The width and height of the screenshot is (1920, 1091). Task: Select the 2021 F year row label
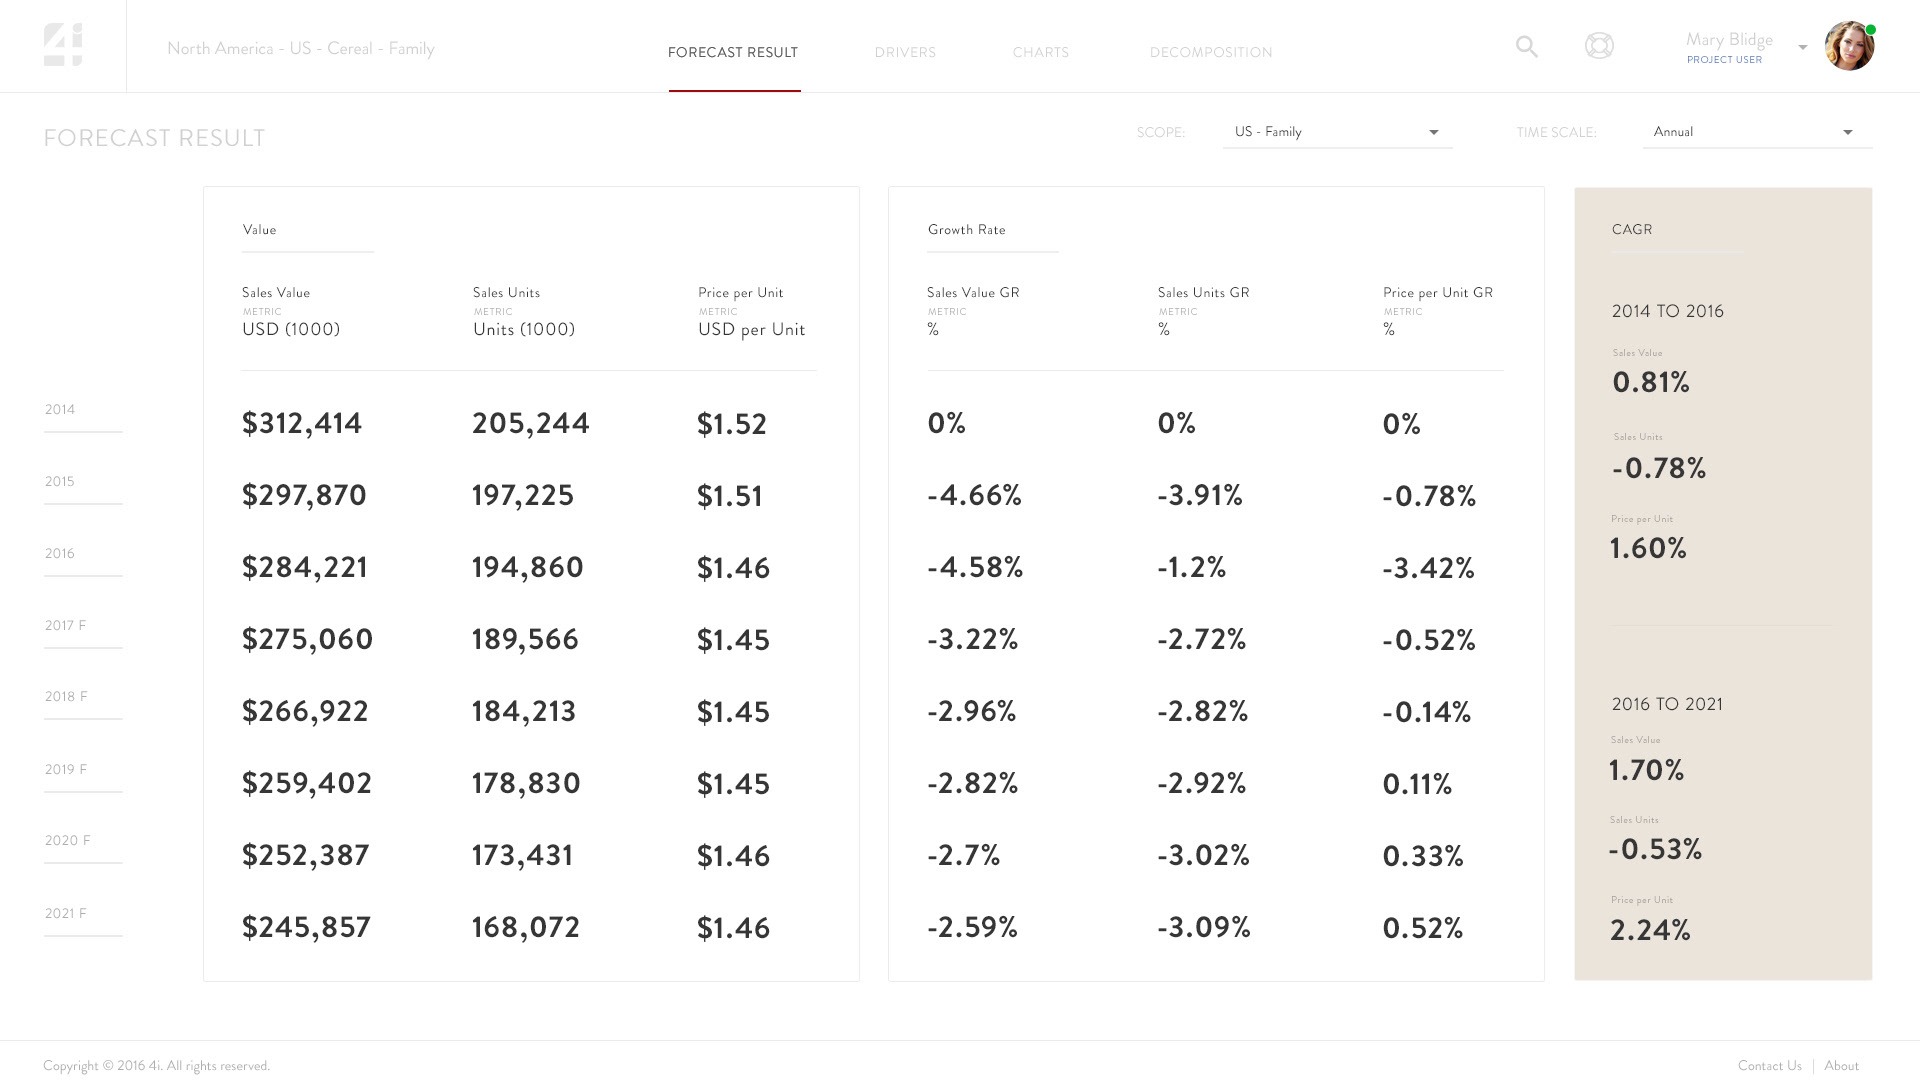(x=65, y=914)
